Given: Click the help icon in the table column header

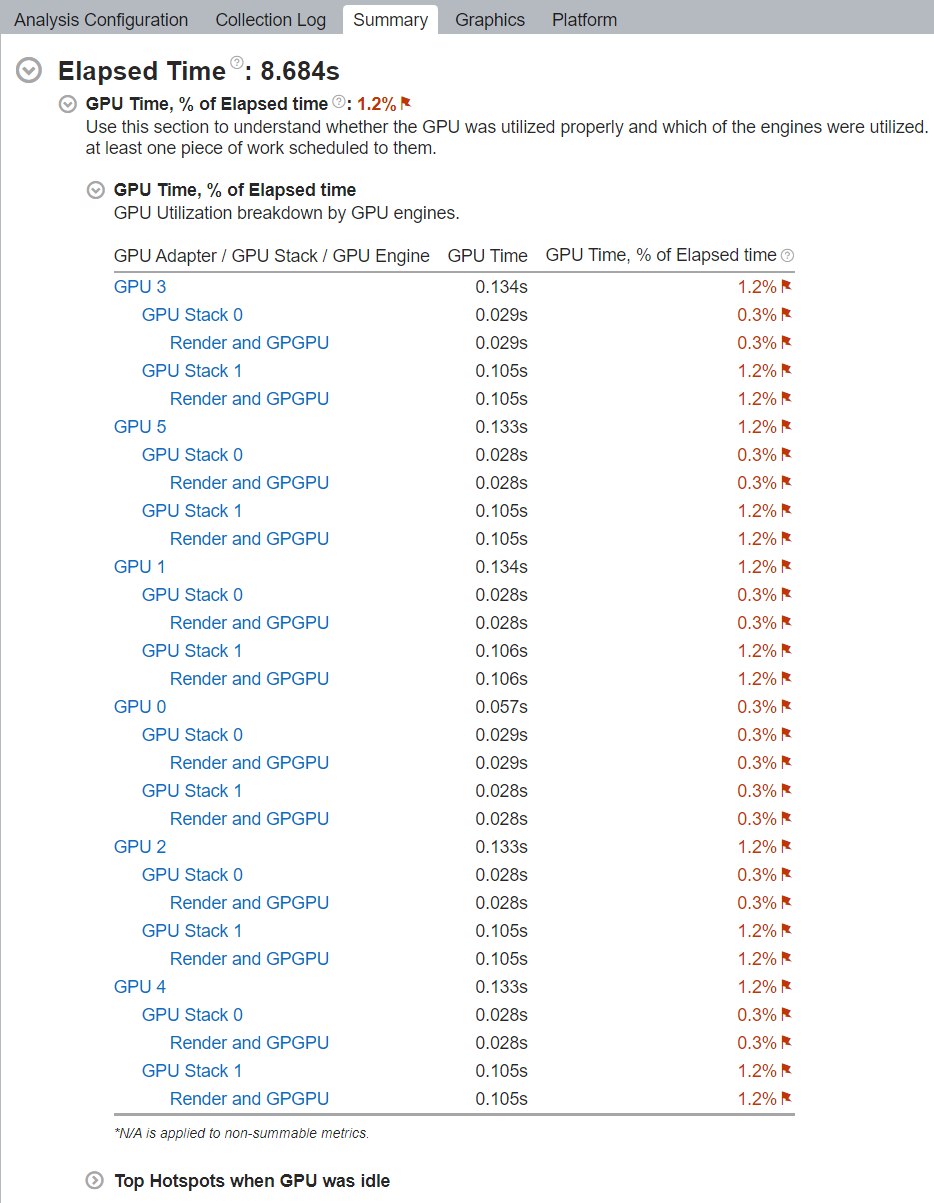Looking at the screenshot, I should coord(787,256).
